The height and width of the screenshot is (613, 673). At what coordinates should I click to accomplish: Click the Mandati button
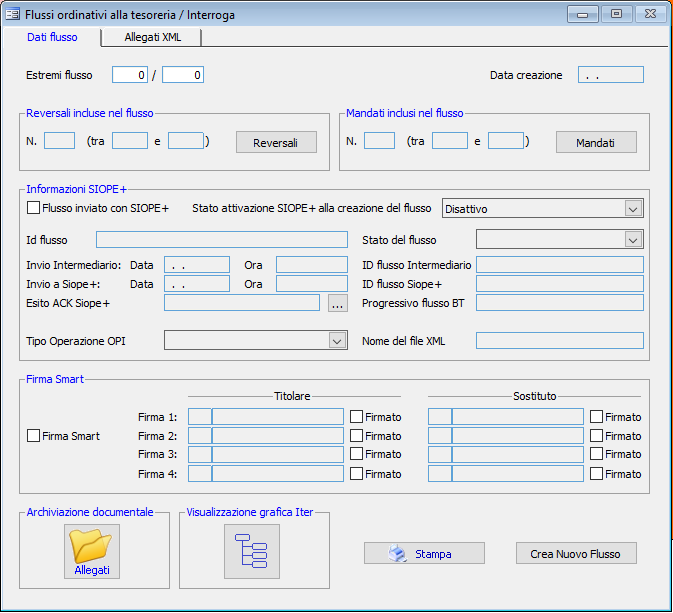596,142
